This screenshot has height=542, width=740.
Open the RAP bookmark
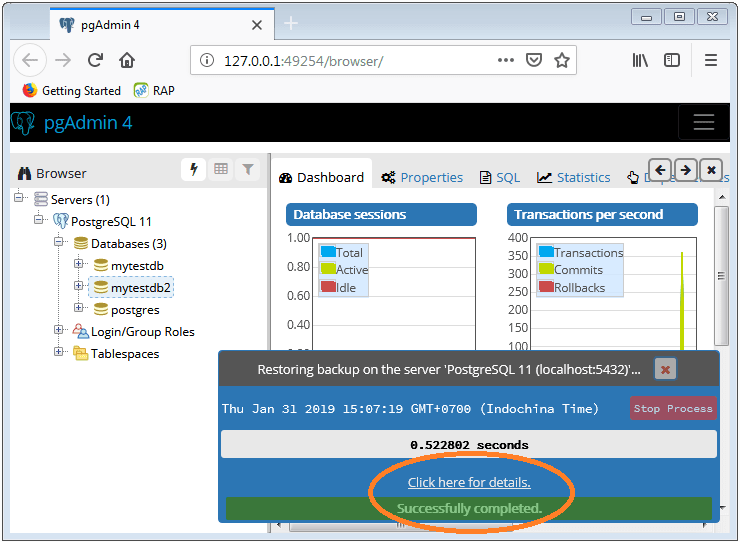click(154, 90)
